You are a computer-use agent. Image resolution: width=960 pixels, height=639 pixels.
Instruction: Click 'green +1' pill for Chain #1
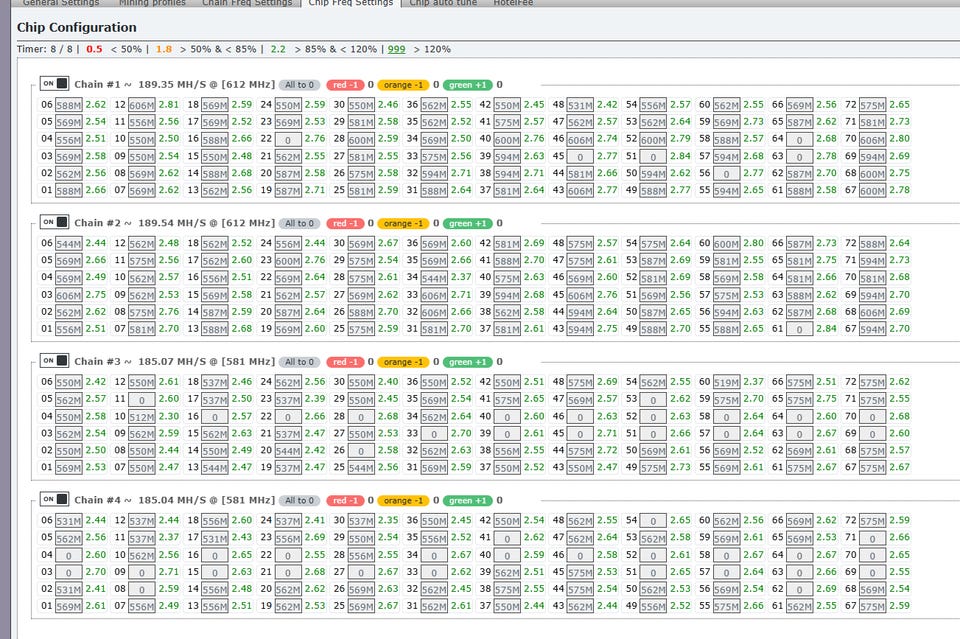[468, 85]
